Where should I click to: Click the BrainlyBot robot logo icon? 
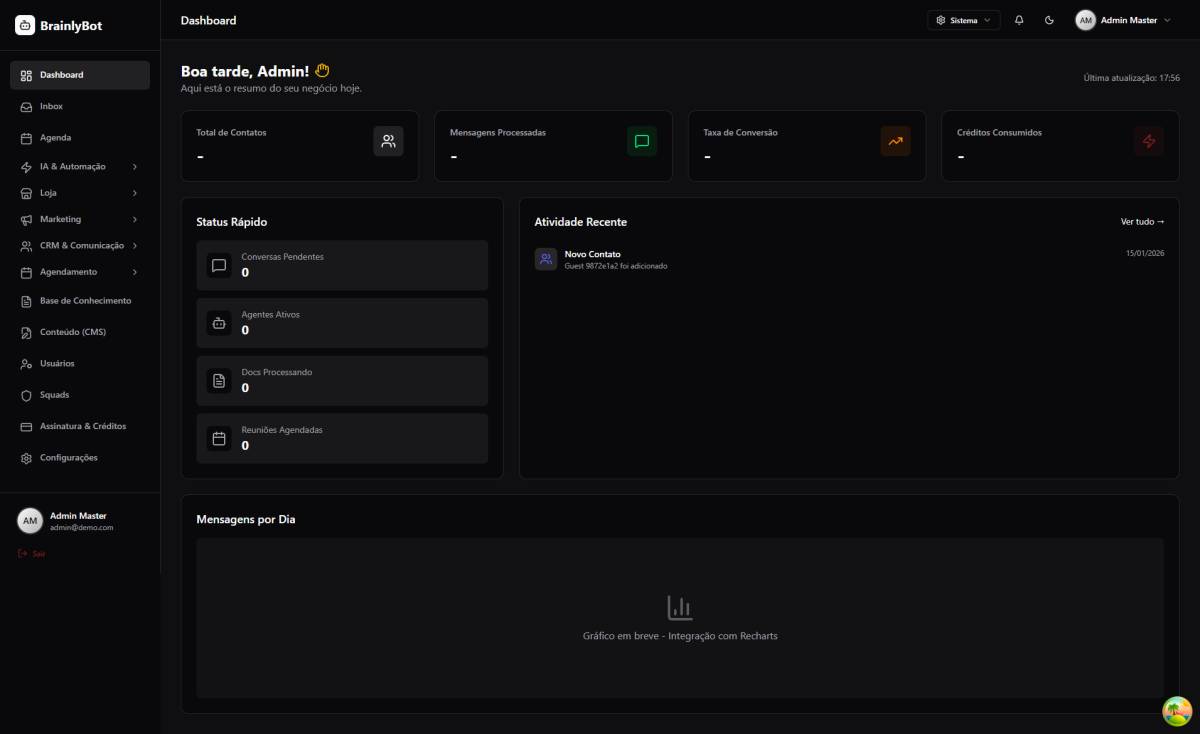(25, 25)
